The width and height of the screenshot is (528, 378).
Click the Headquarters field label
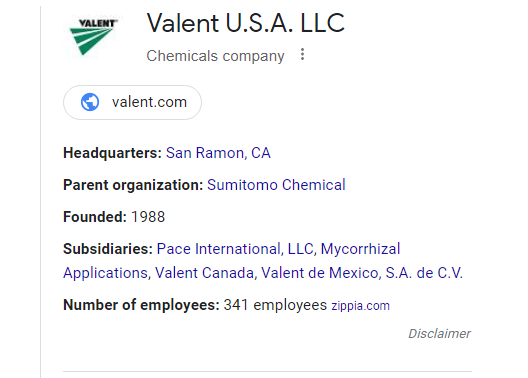click(112, 153)
